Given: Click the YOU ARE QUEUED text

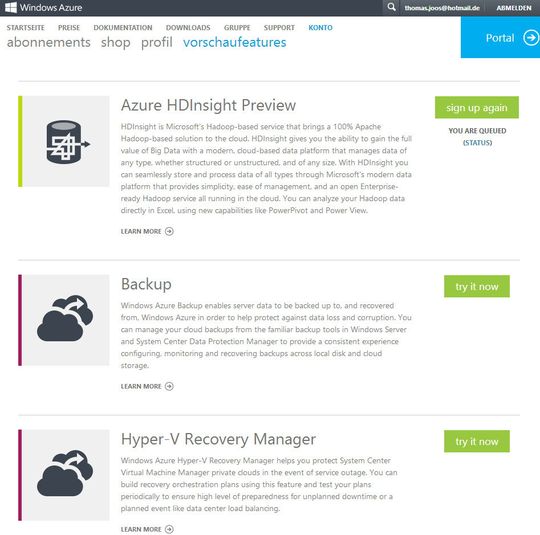Looking at the screenshot, I should click(x=477, y=131).
